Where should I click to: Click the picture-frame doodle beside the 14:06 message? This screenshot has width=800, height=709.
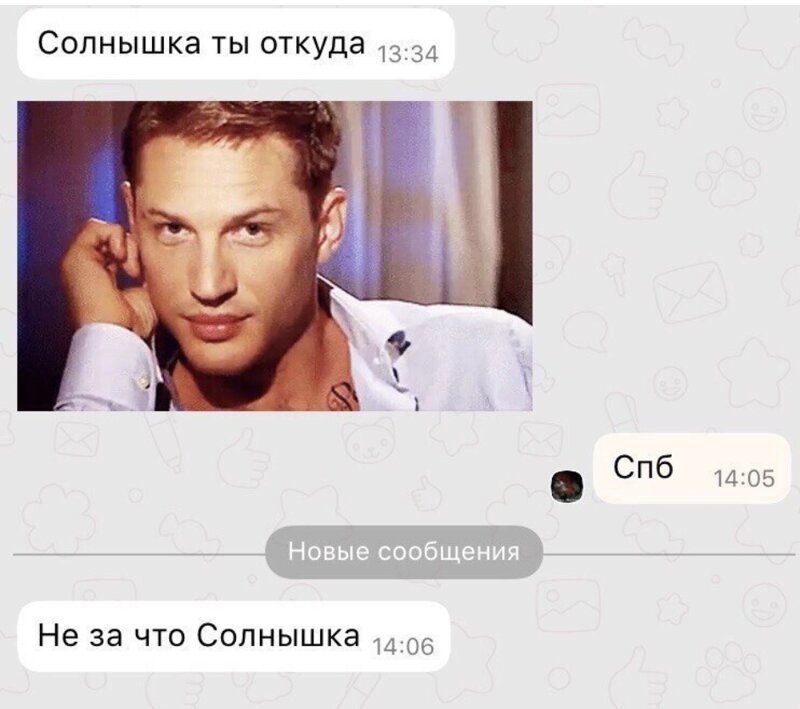coord(567,605)
